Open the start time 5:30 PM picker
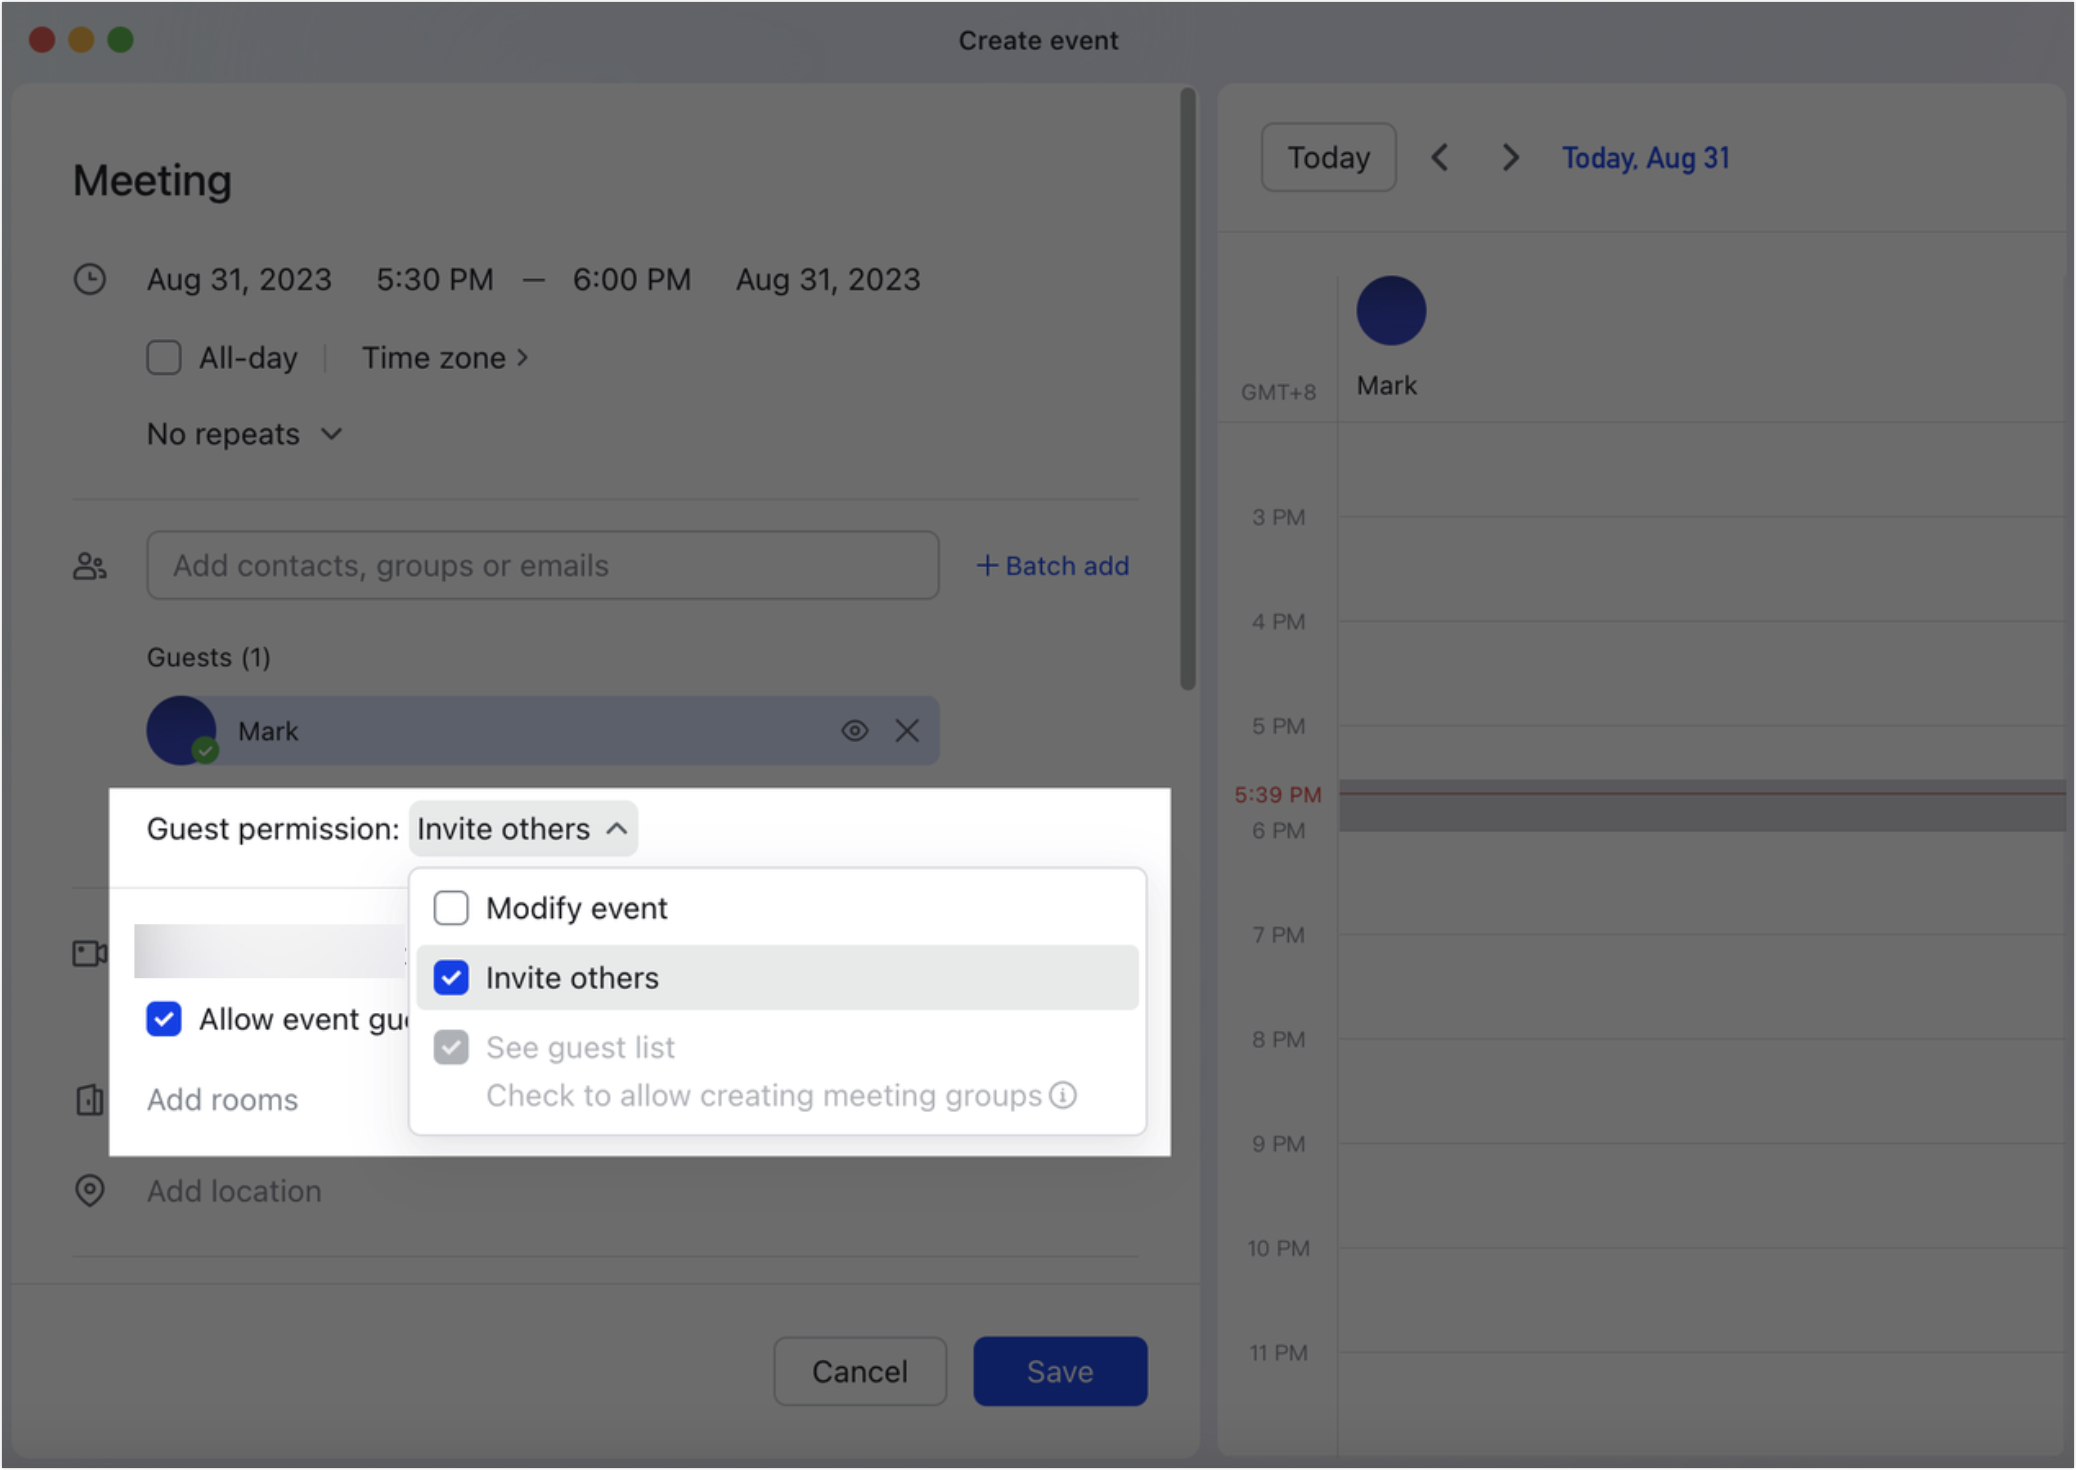 click(435, 279)
